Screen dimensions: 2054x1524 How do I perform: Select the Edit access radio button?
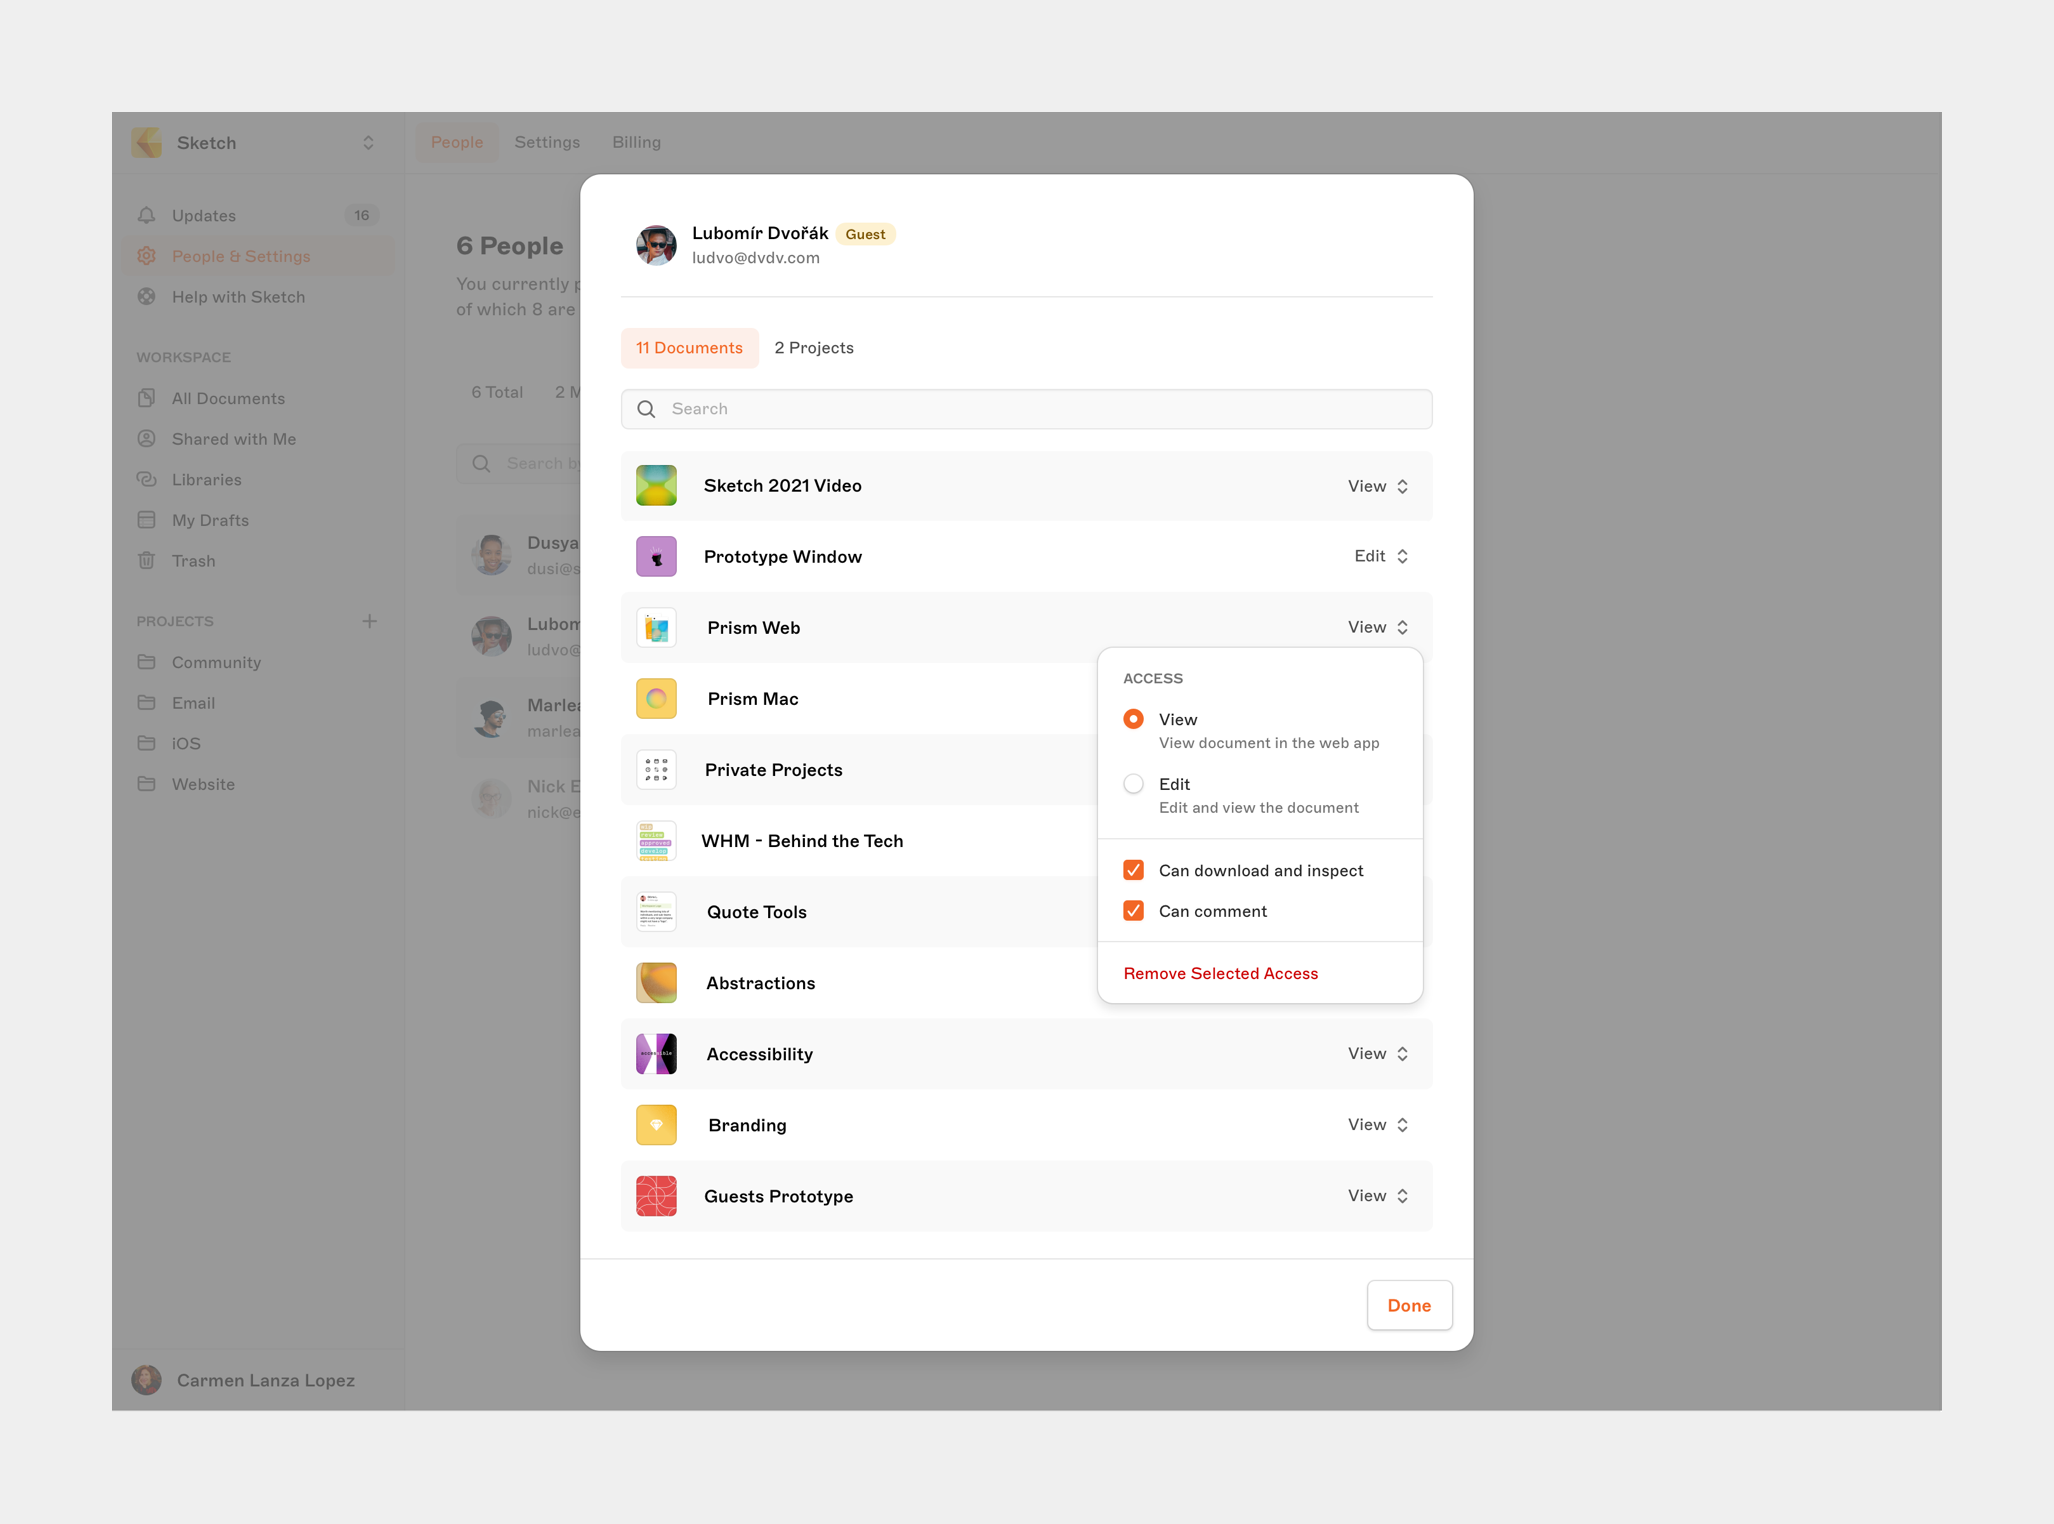tap(1133, 784)
